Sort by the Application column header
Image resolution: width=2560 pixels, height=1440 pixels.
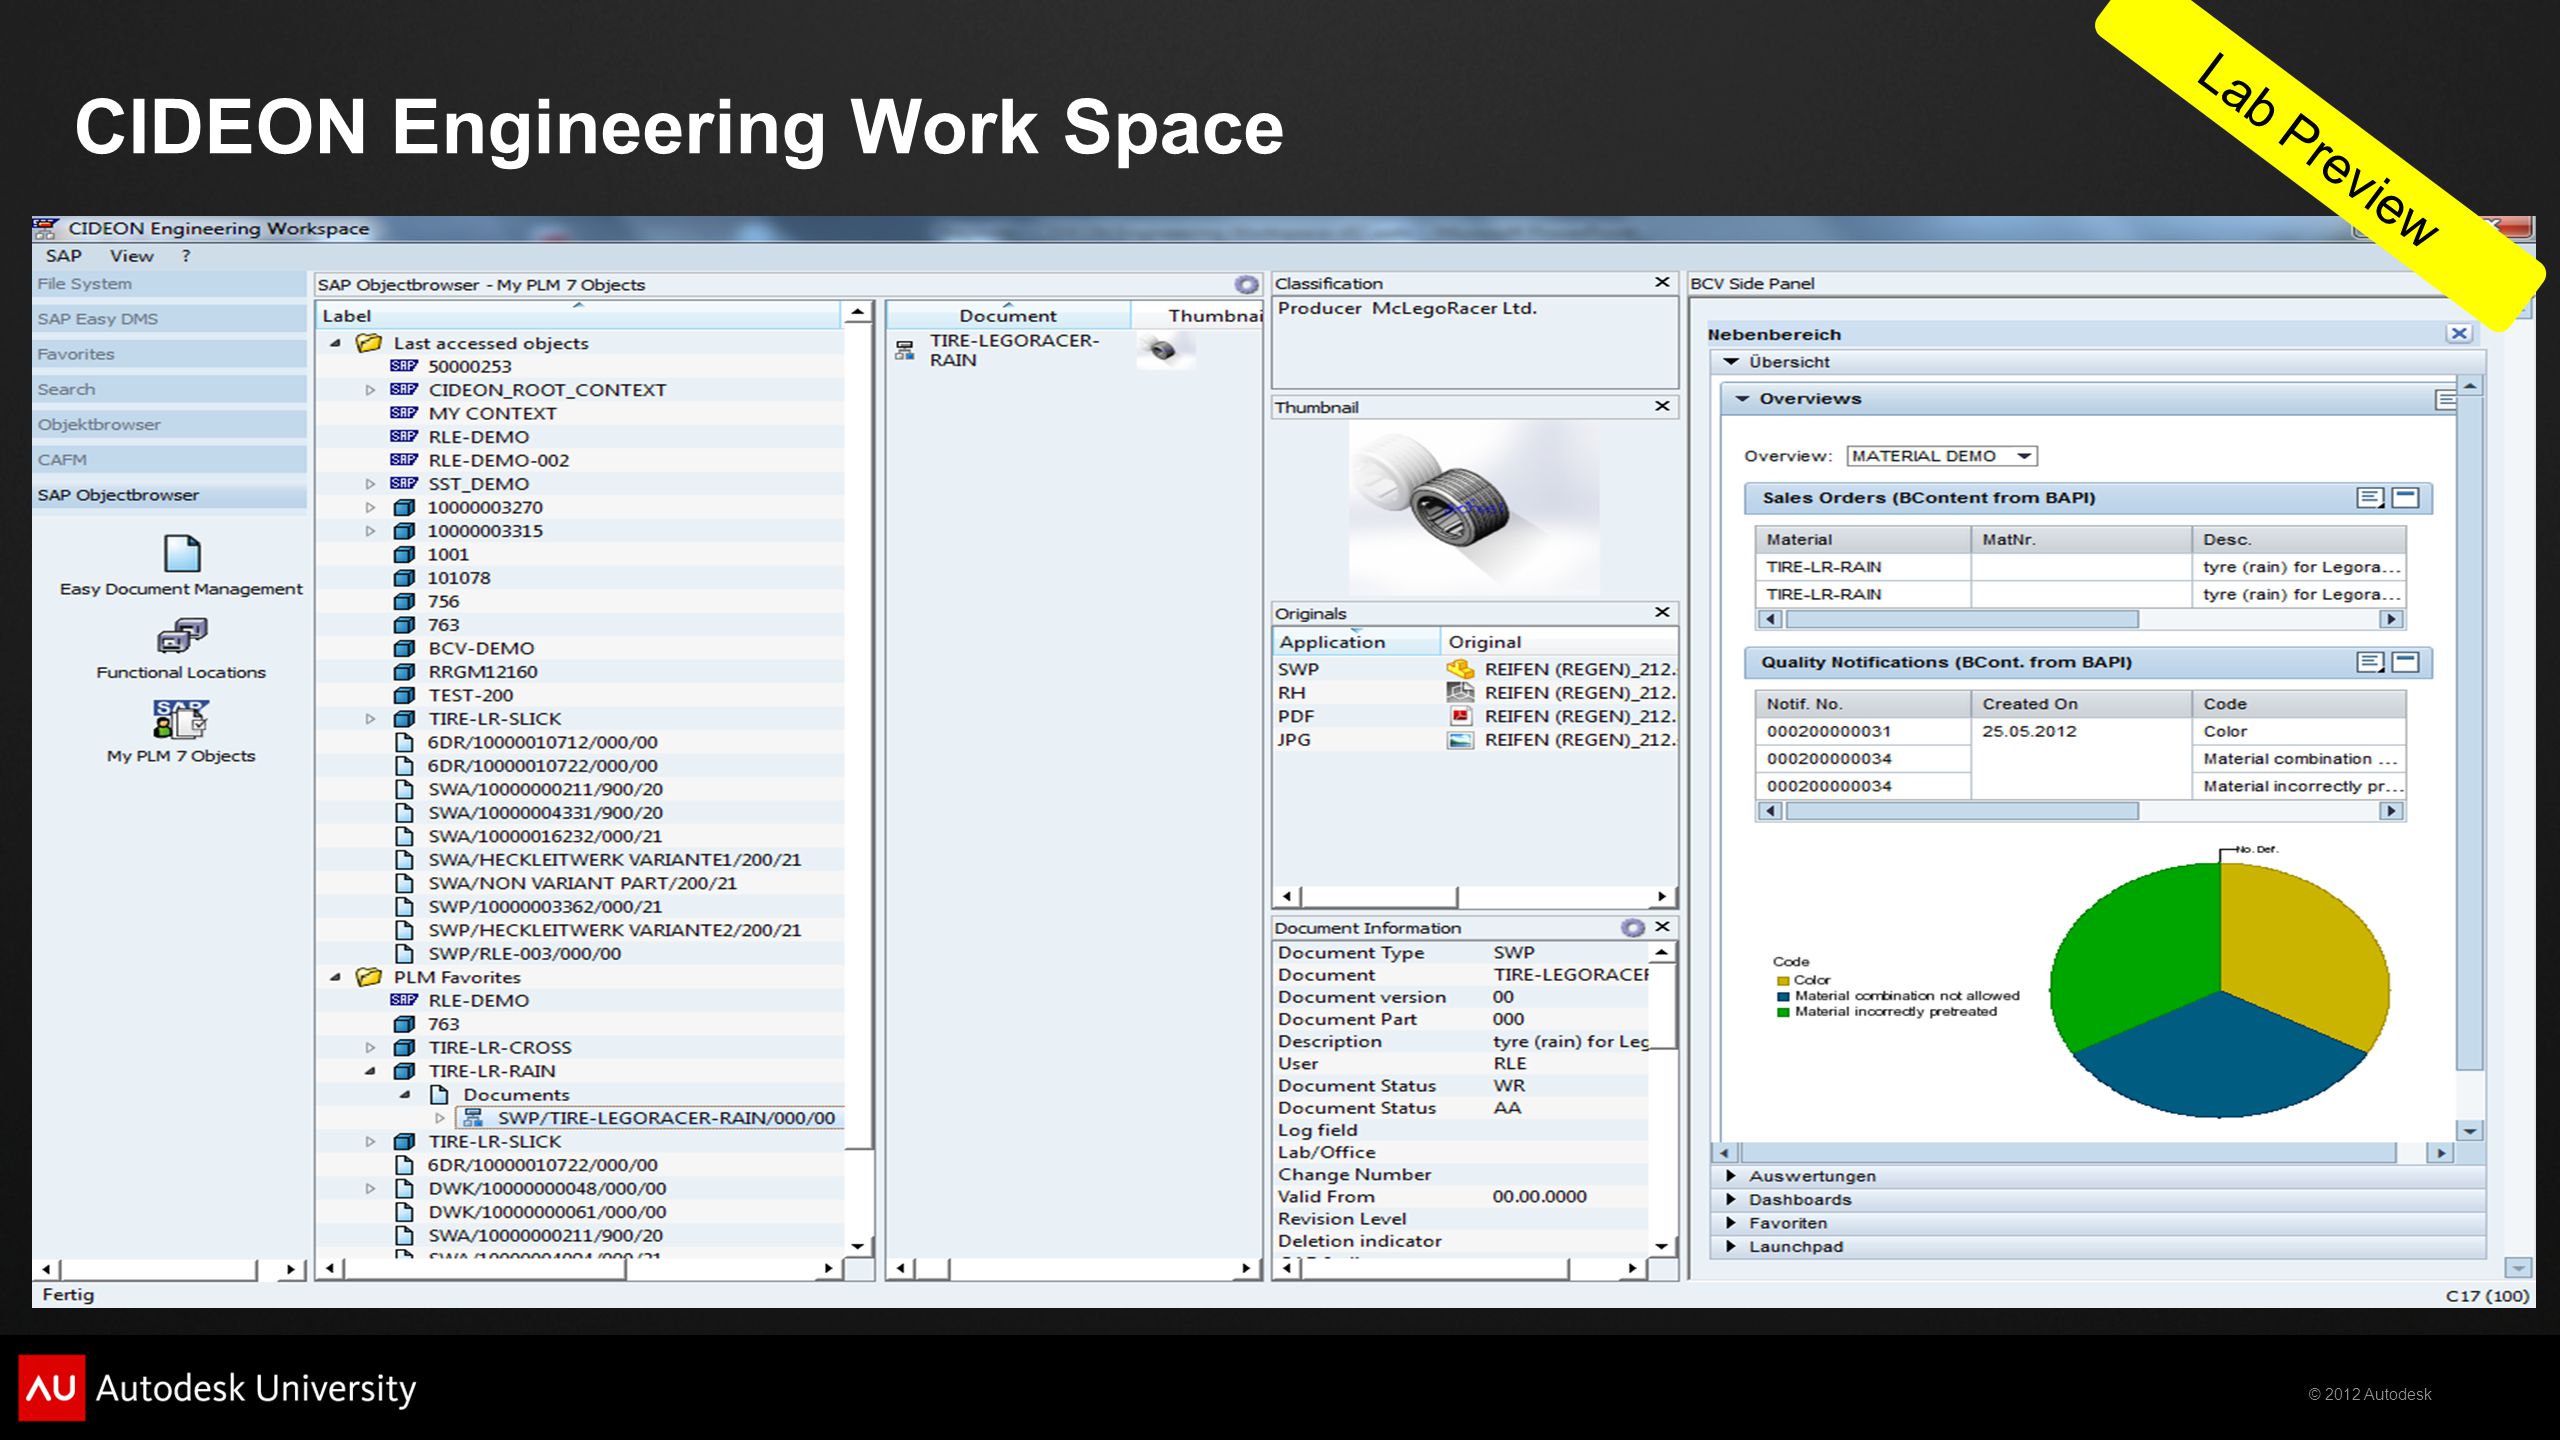pos(1356,642)
